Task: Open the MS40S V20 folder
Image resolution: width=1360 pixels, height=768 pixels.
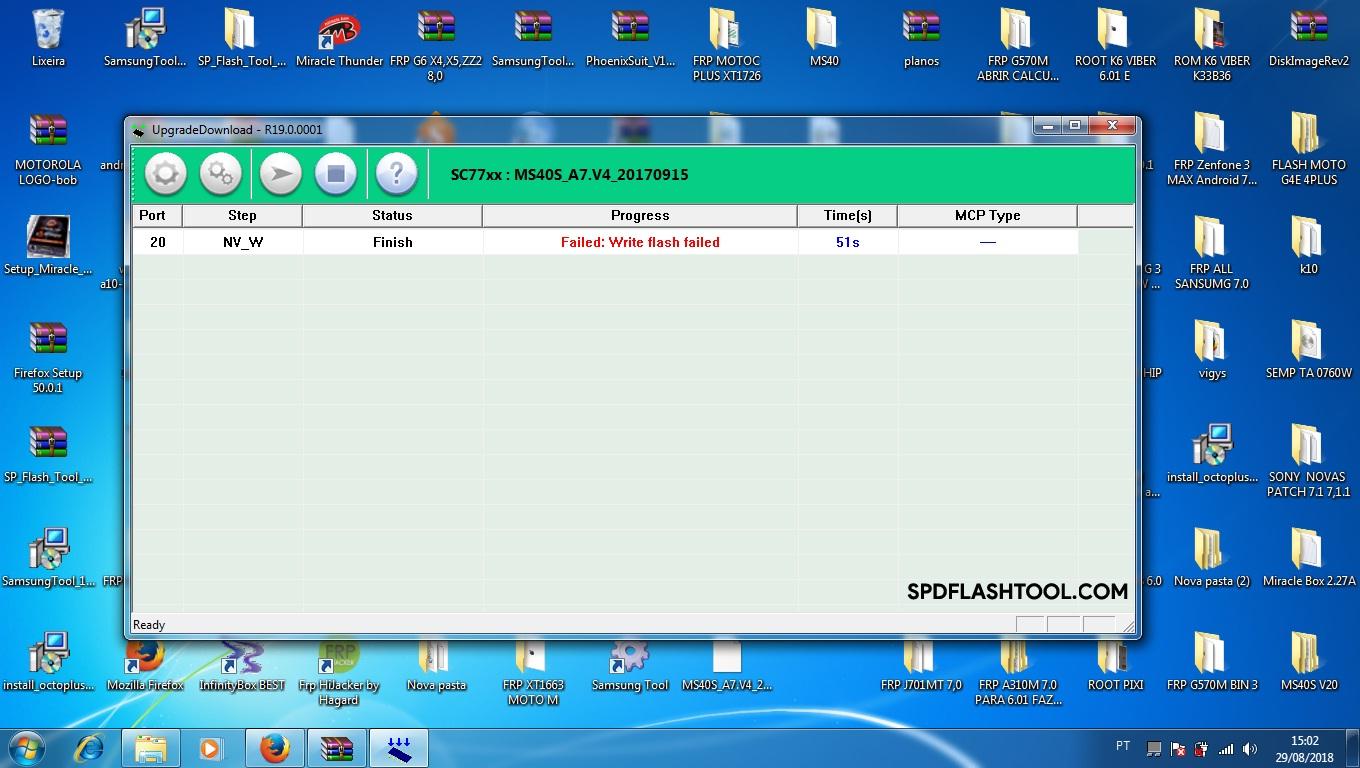Action: (x=1309, y=663)
